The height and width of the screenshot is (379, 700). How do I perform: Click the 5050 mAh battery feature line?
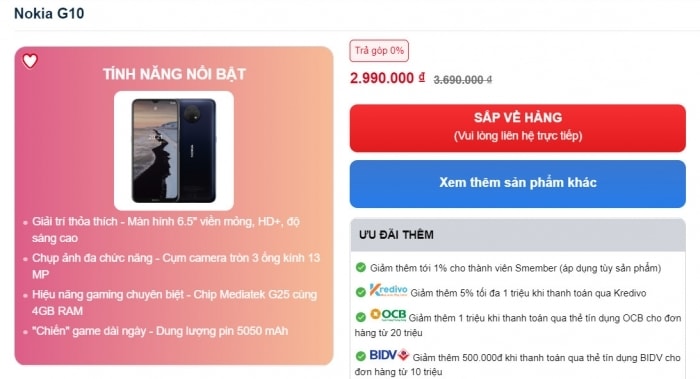(160, 331)
